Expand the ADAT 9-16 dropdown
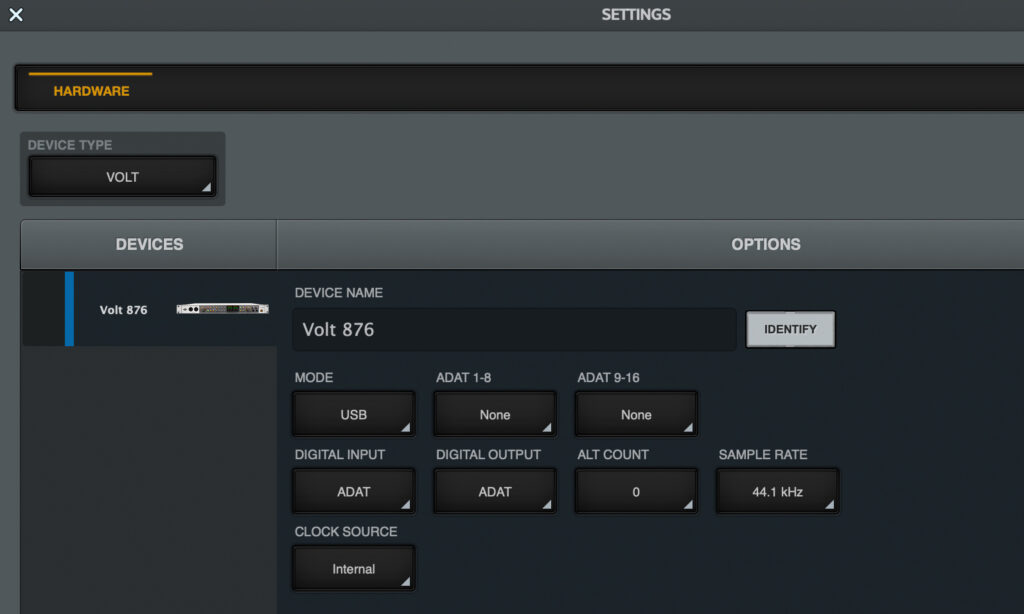 point(636,414)
